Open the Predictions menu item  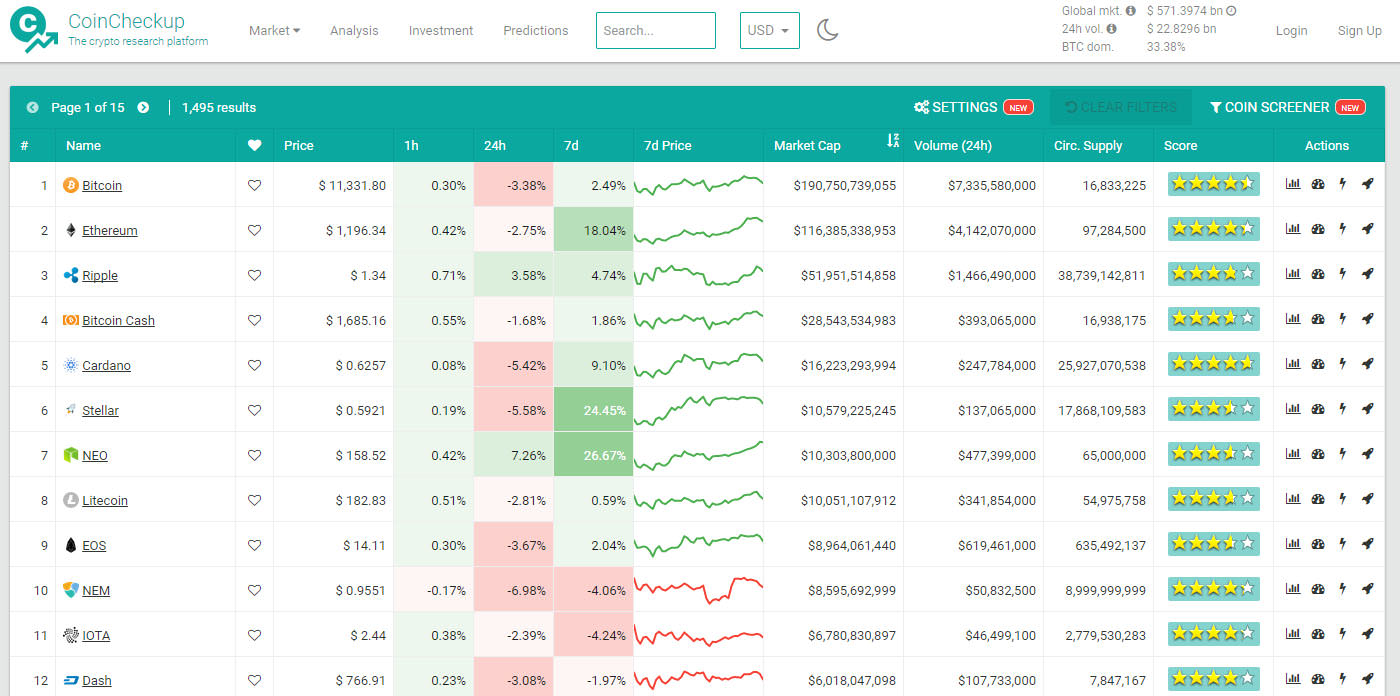(x=536, y=30)
